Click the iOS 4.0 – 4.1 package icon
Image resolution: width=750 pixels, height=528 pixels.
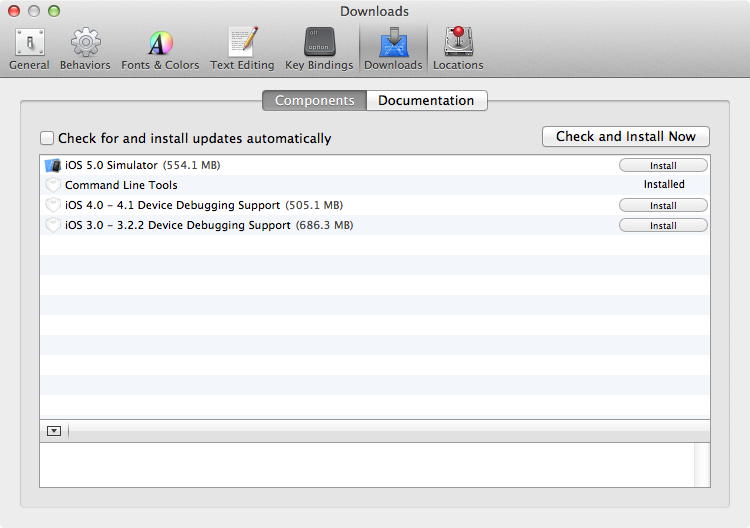[x=53, y=205]
